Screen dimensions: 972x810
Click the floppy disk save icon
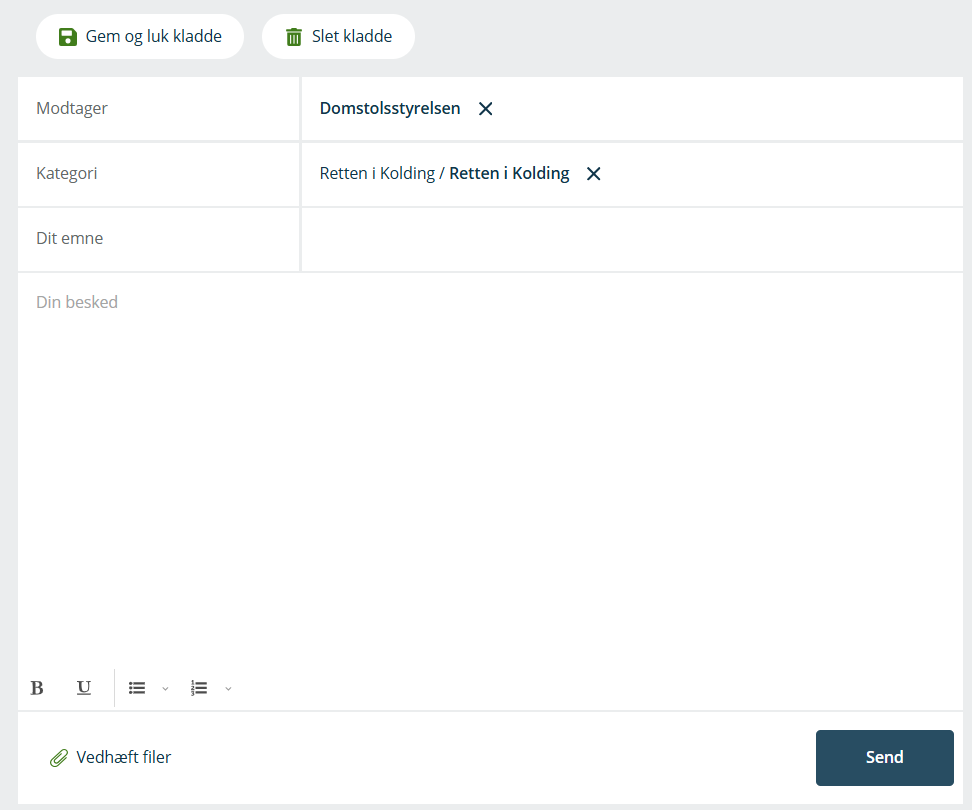[67, 37]
